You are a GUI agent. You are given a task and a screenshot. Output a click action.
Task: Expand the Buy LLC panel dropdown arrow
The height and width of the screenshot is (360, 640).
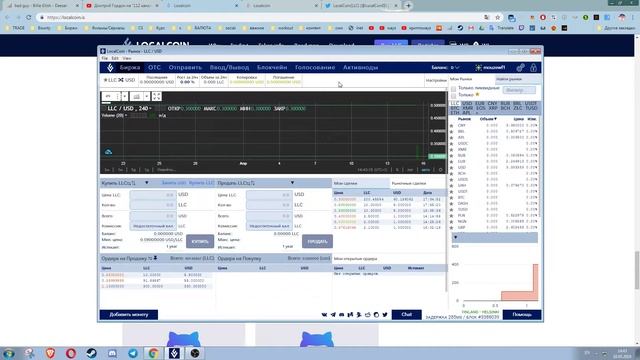coord(147,183)
